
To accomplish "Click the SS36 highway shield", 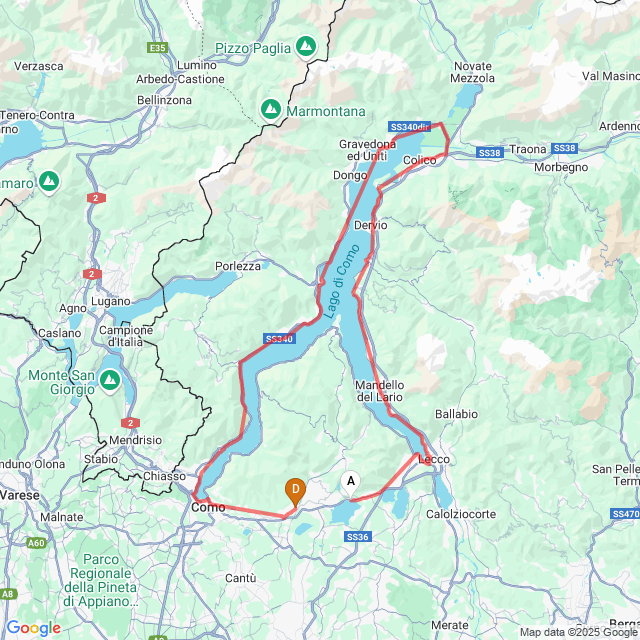I will 358,537.
